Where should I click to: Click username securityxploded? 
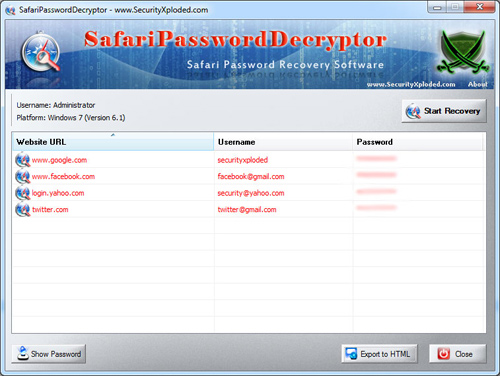pyautogui.click(x=243, y=160)
